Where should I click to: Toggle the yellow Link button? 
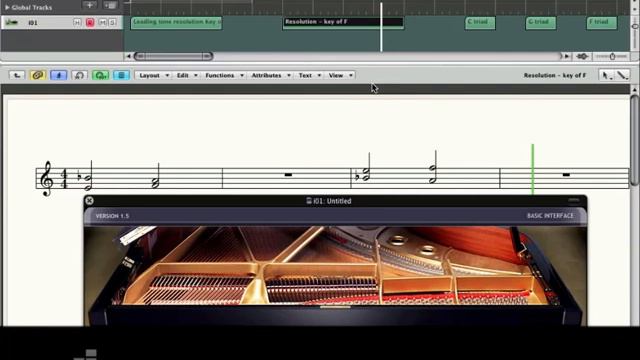pyautogui.click(x=38, y=75)
